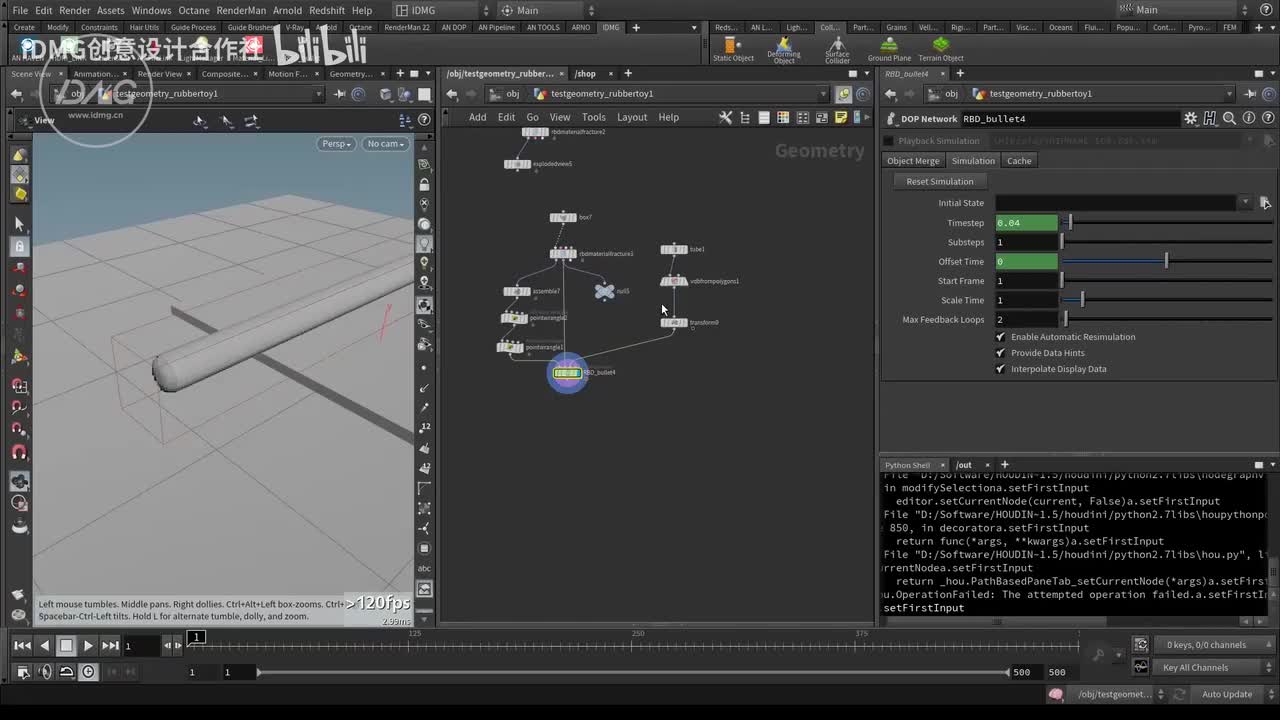The width and height of the screenshot is (1280, 720).
Task: Open the Initial State file chooser
Action: pos(1265,203)
